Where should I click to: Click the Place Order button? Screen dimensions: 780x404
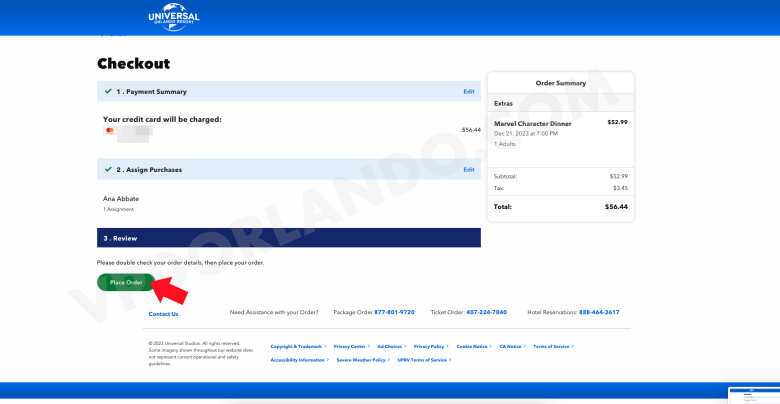pos(126,283)
